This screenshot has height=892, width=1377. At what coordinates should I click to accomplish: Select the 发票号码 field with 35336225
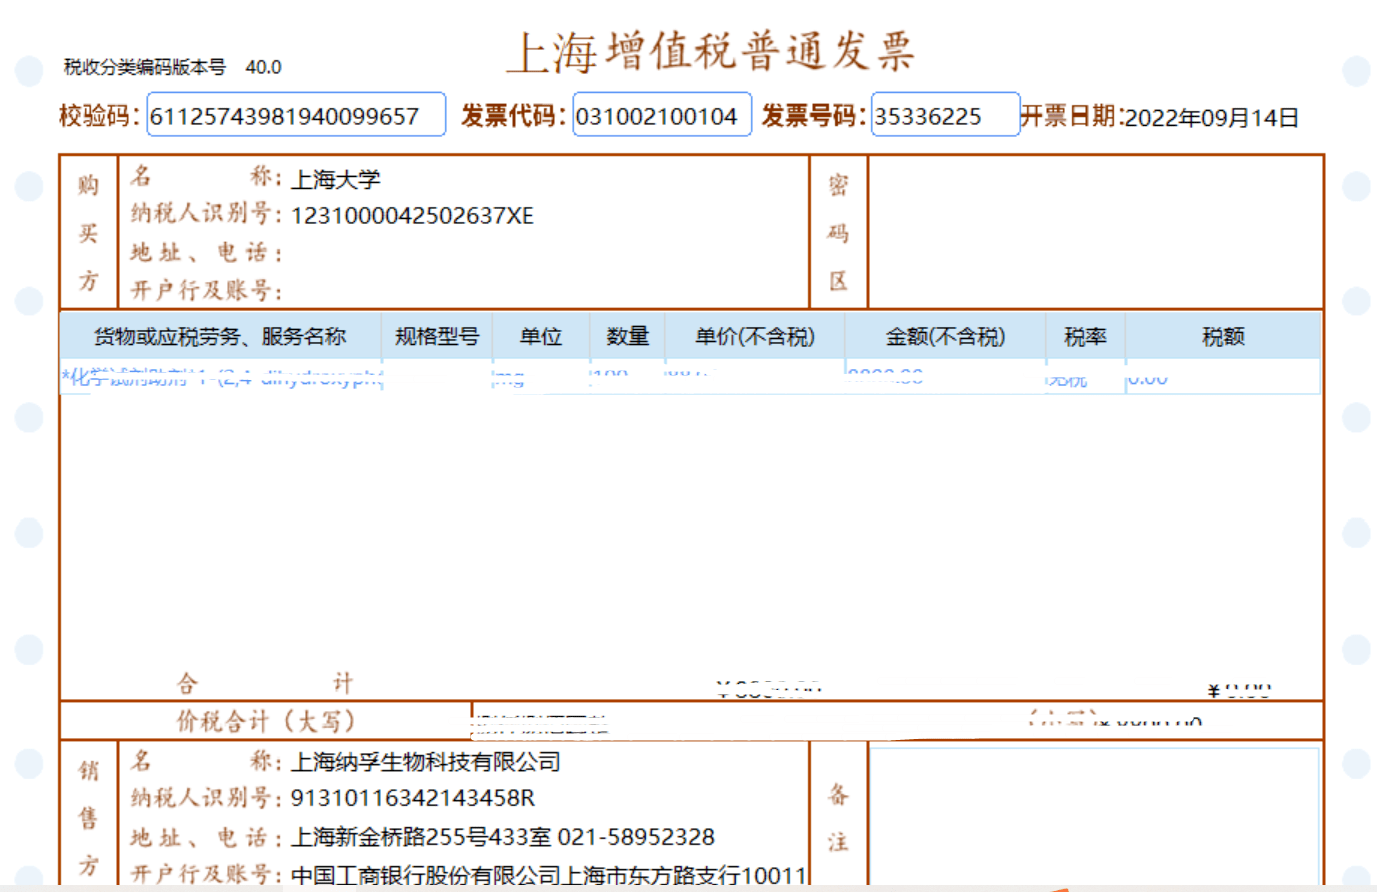[944, 115]
